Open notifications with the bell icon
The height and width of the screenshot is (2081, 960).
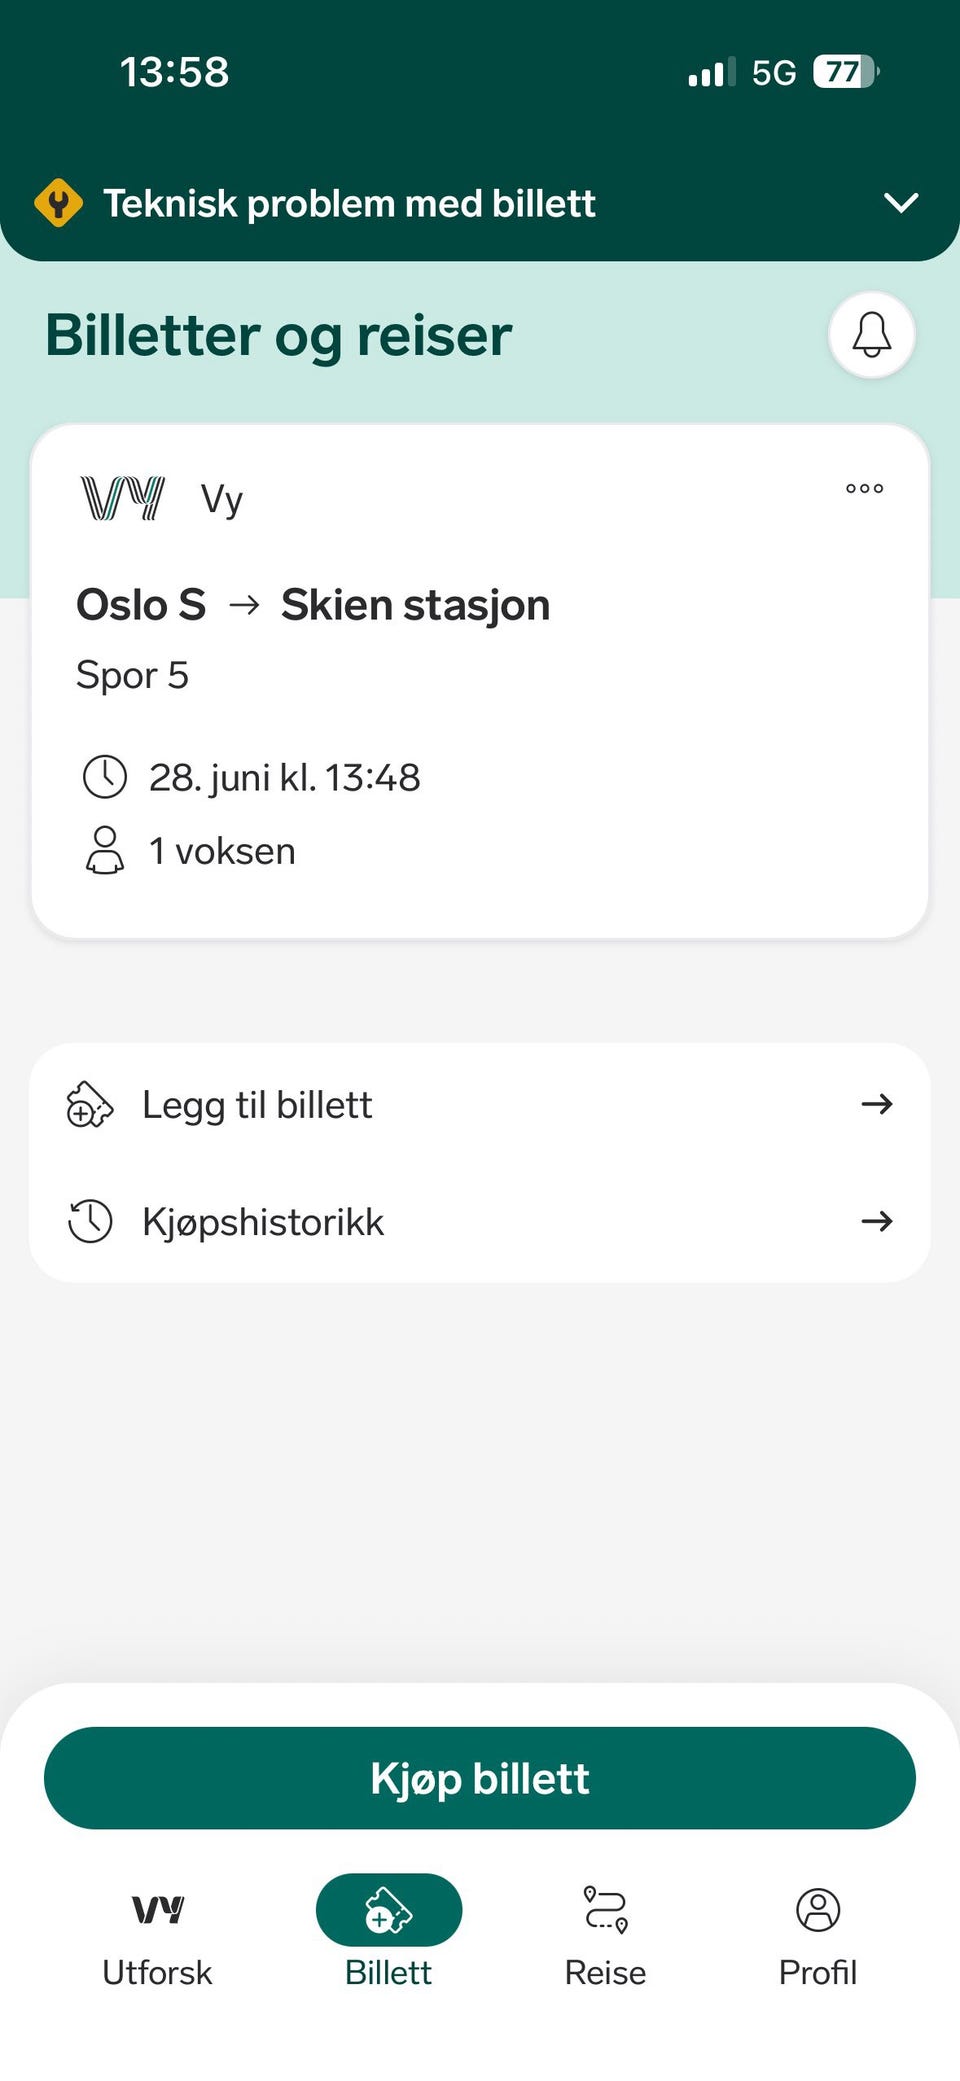point(872,335)
